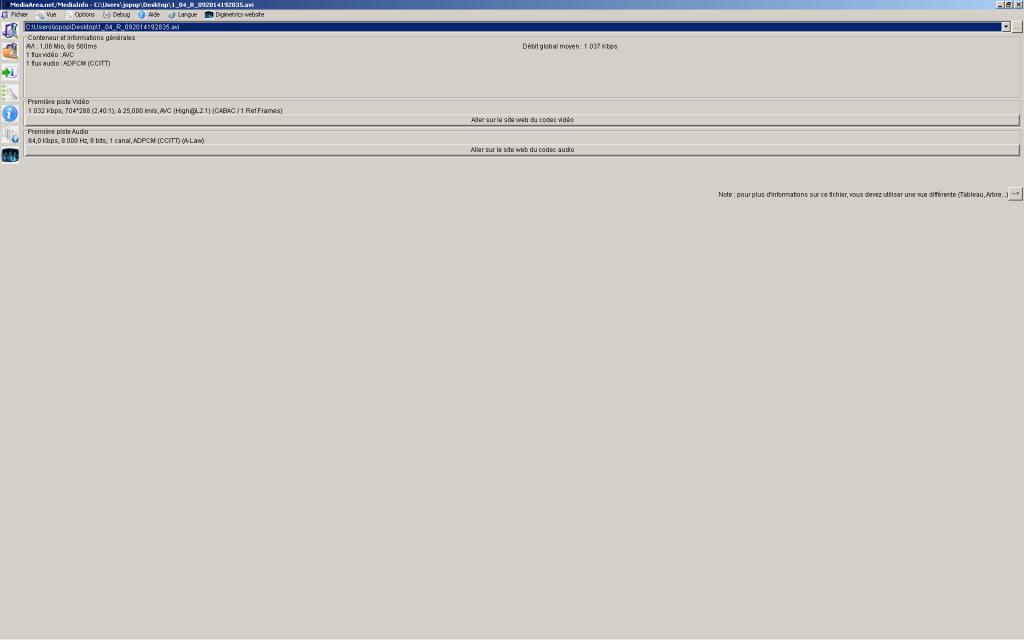This screenshot has width=1024, height=640.
Task: Open the Debug menu
Action: click(117, 14)
